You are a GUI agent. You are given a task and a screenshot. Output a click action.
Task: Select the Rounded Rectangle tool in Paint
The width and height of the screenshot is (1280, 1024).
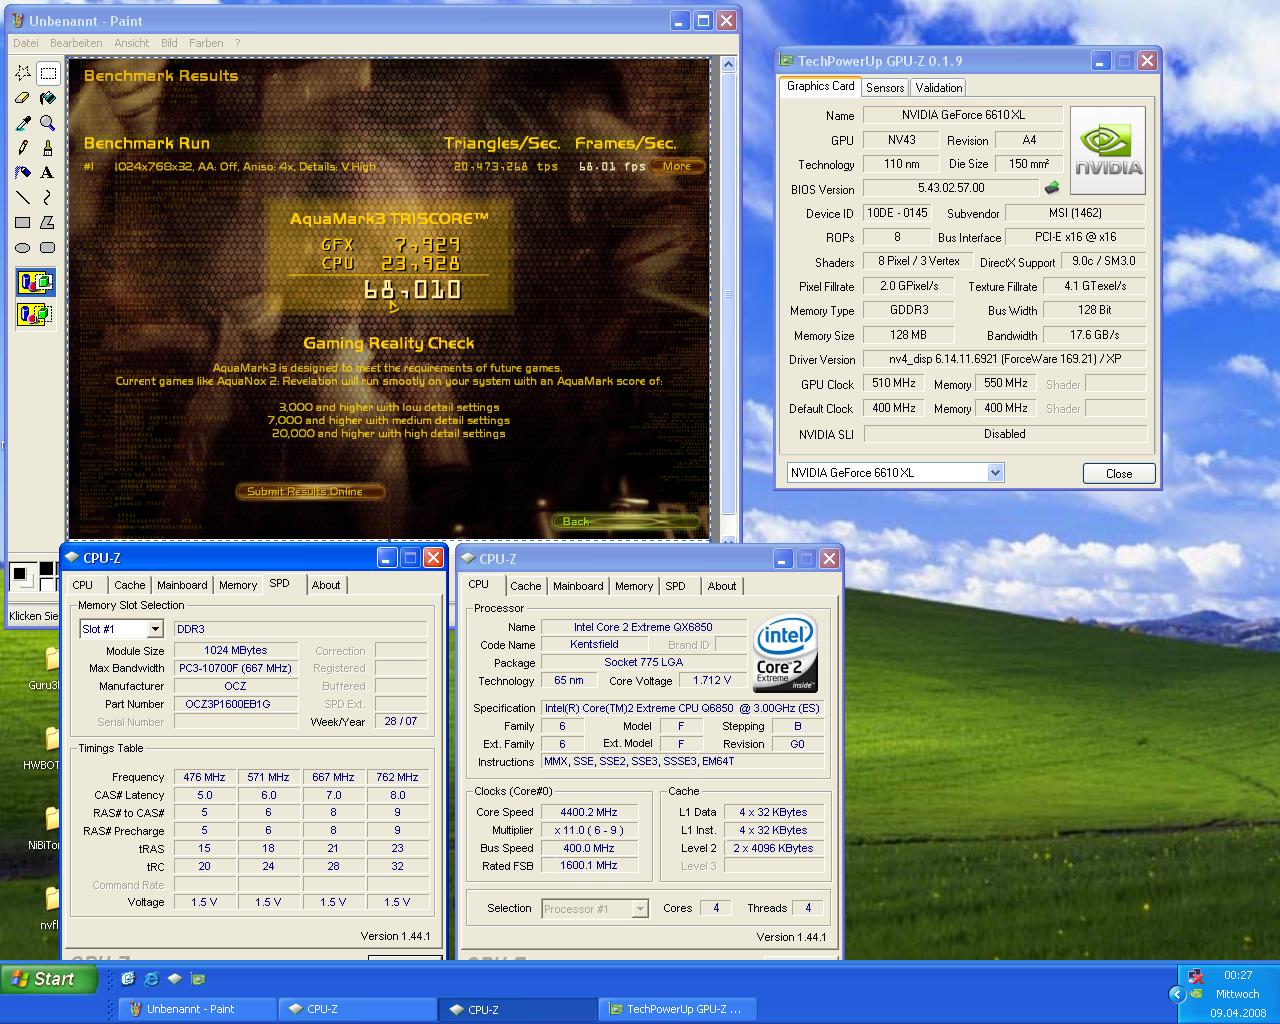tap(47, 248)
